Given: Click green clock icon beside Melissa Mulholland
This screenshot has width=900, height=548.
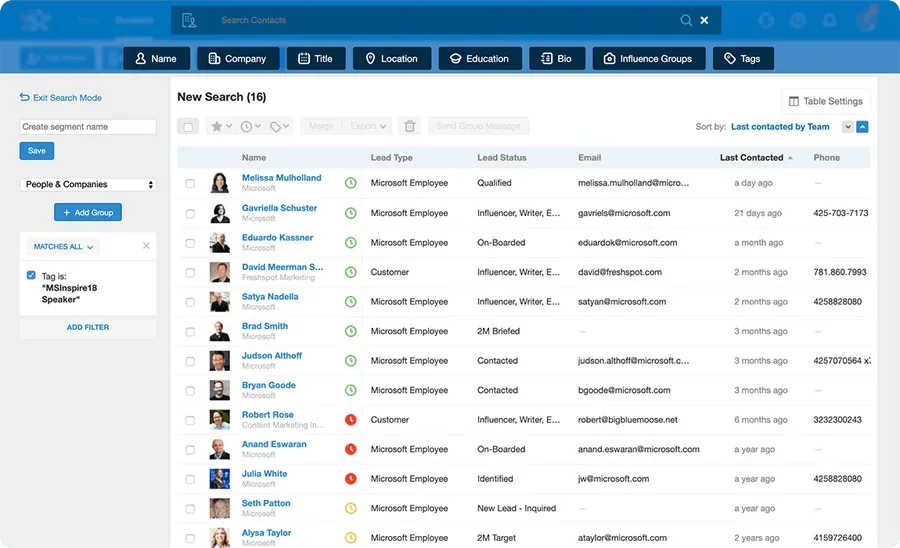Looking at the screenshot, I should click(x=351, y=183).
